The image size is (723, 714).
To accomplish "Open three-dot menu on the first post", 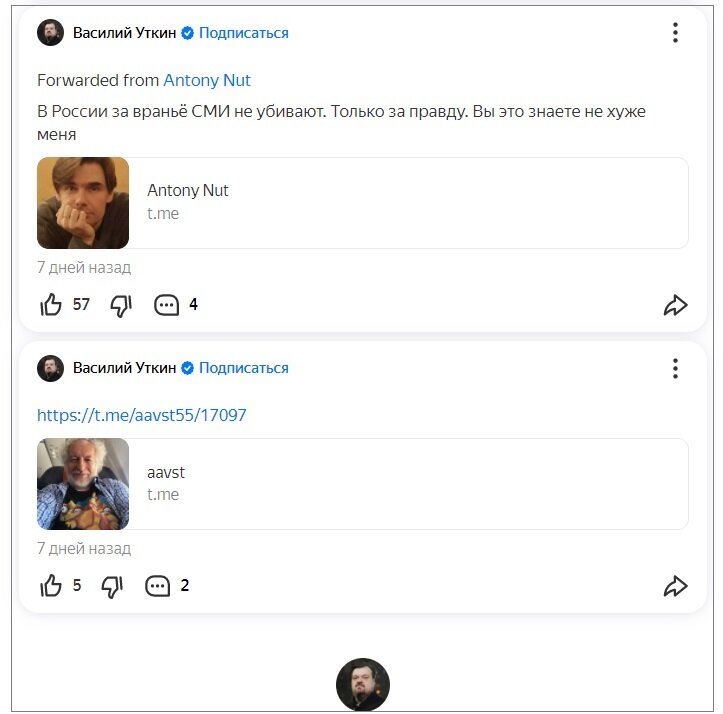I will pos(675,33).
